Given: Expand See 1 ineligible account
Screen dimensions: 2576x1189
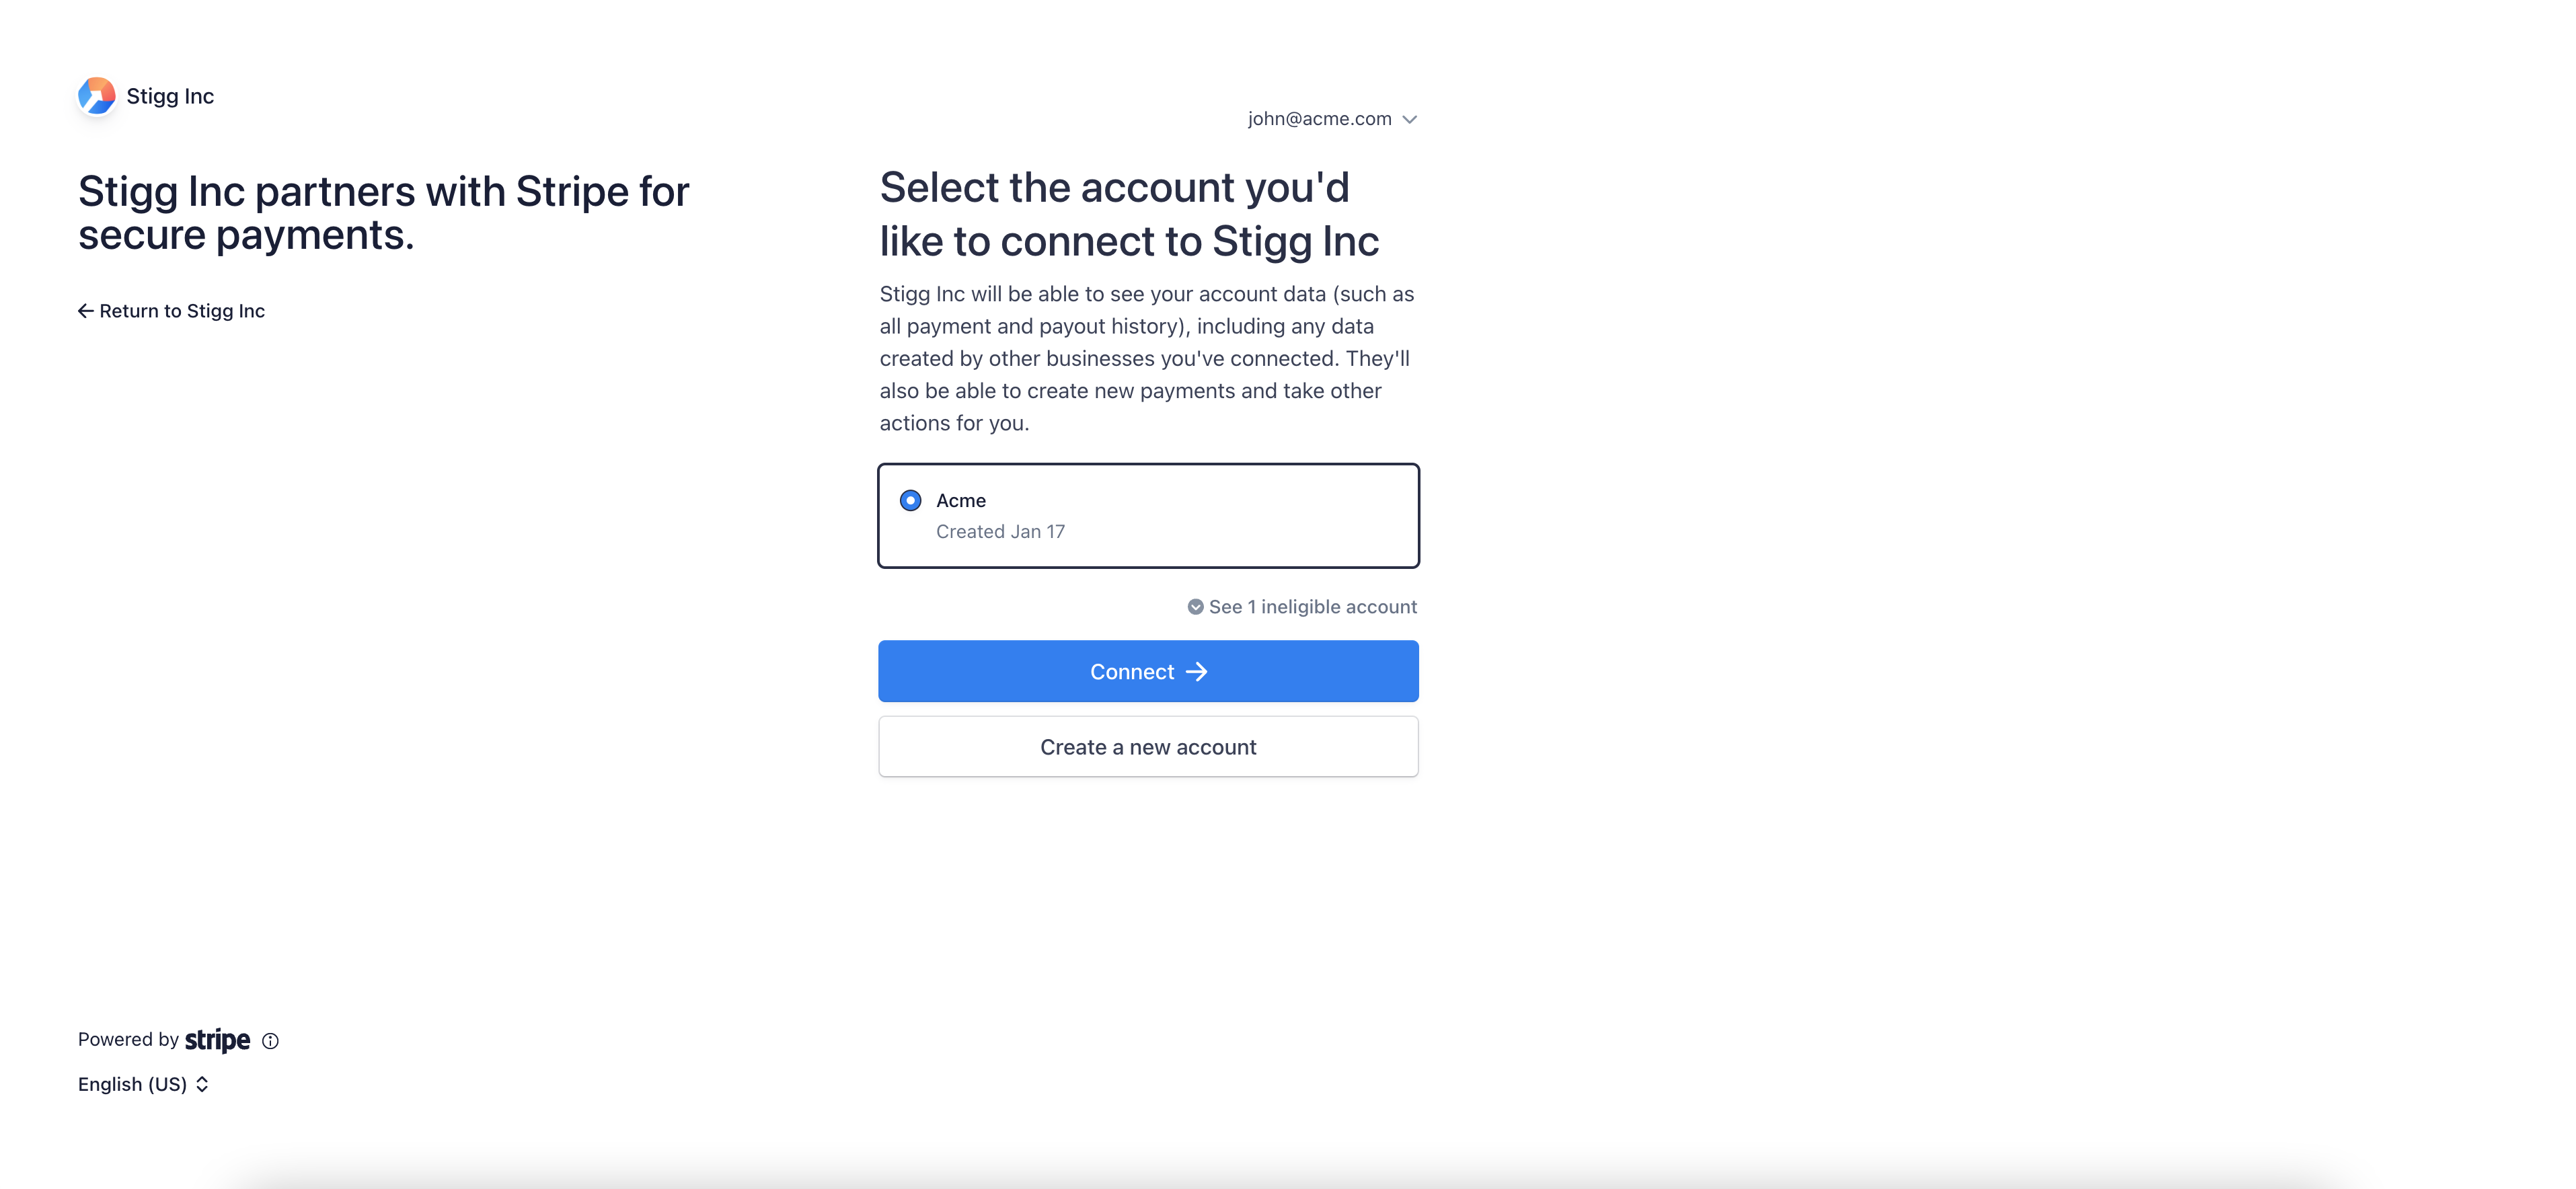Looking at the screenshot, I should 1302,607.
